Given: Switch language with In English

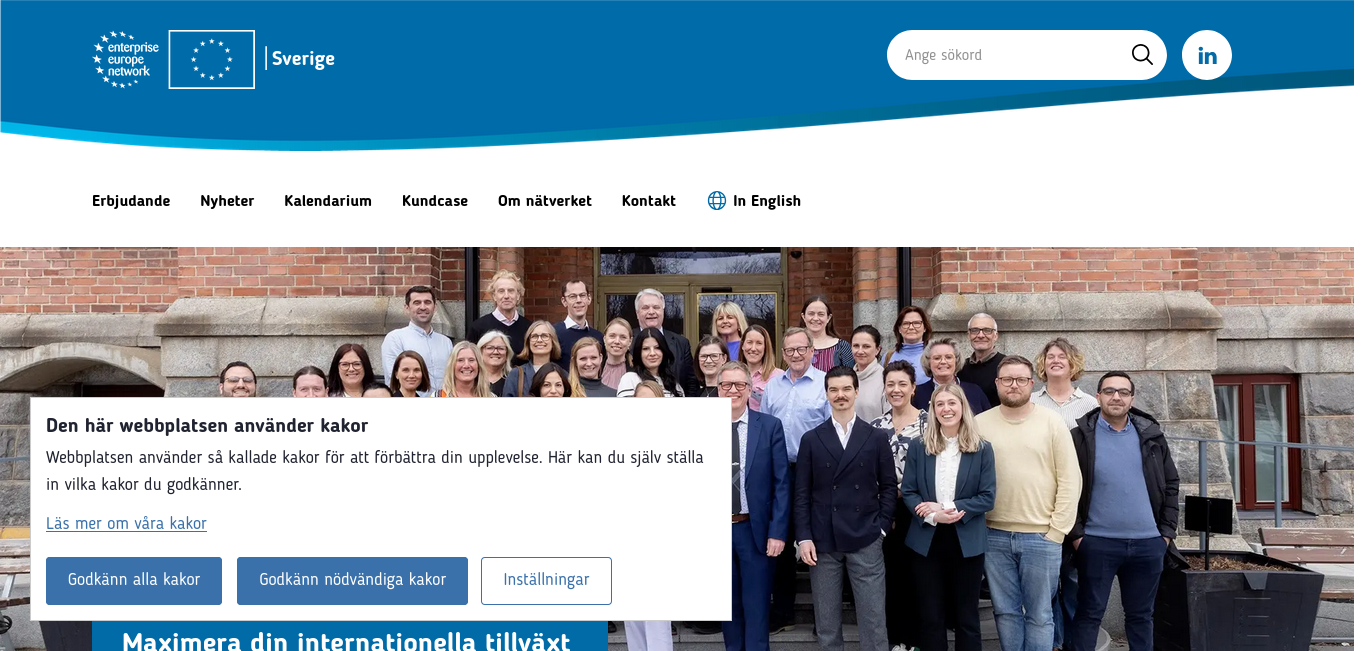Looking at the screenshot, I should (x=767, y=201).
